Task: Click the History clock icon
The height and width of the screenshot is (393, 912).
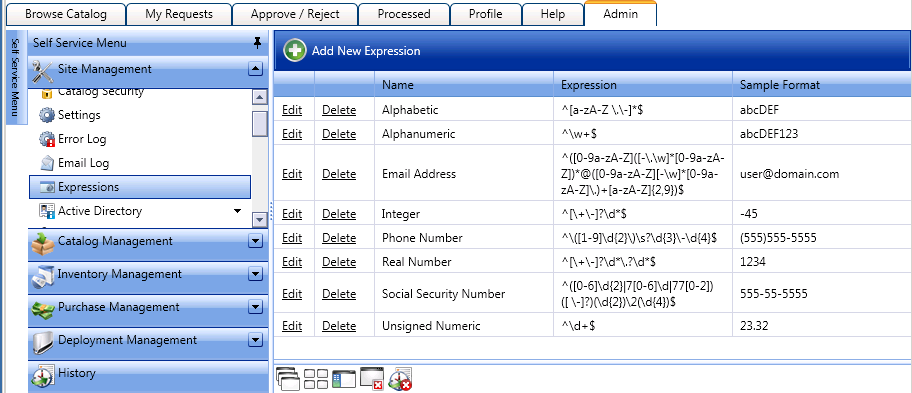Action: 42,376
